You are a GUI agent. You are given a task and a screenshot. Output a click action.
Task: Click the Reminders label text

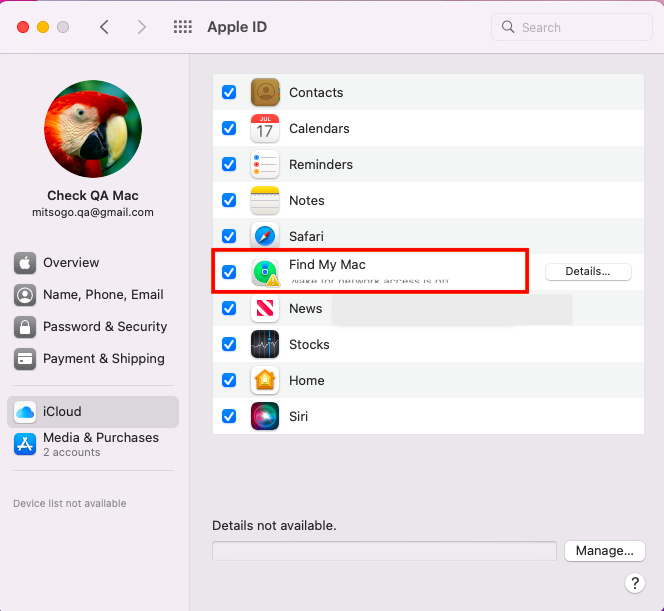tap(321, 164)
